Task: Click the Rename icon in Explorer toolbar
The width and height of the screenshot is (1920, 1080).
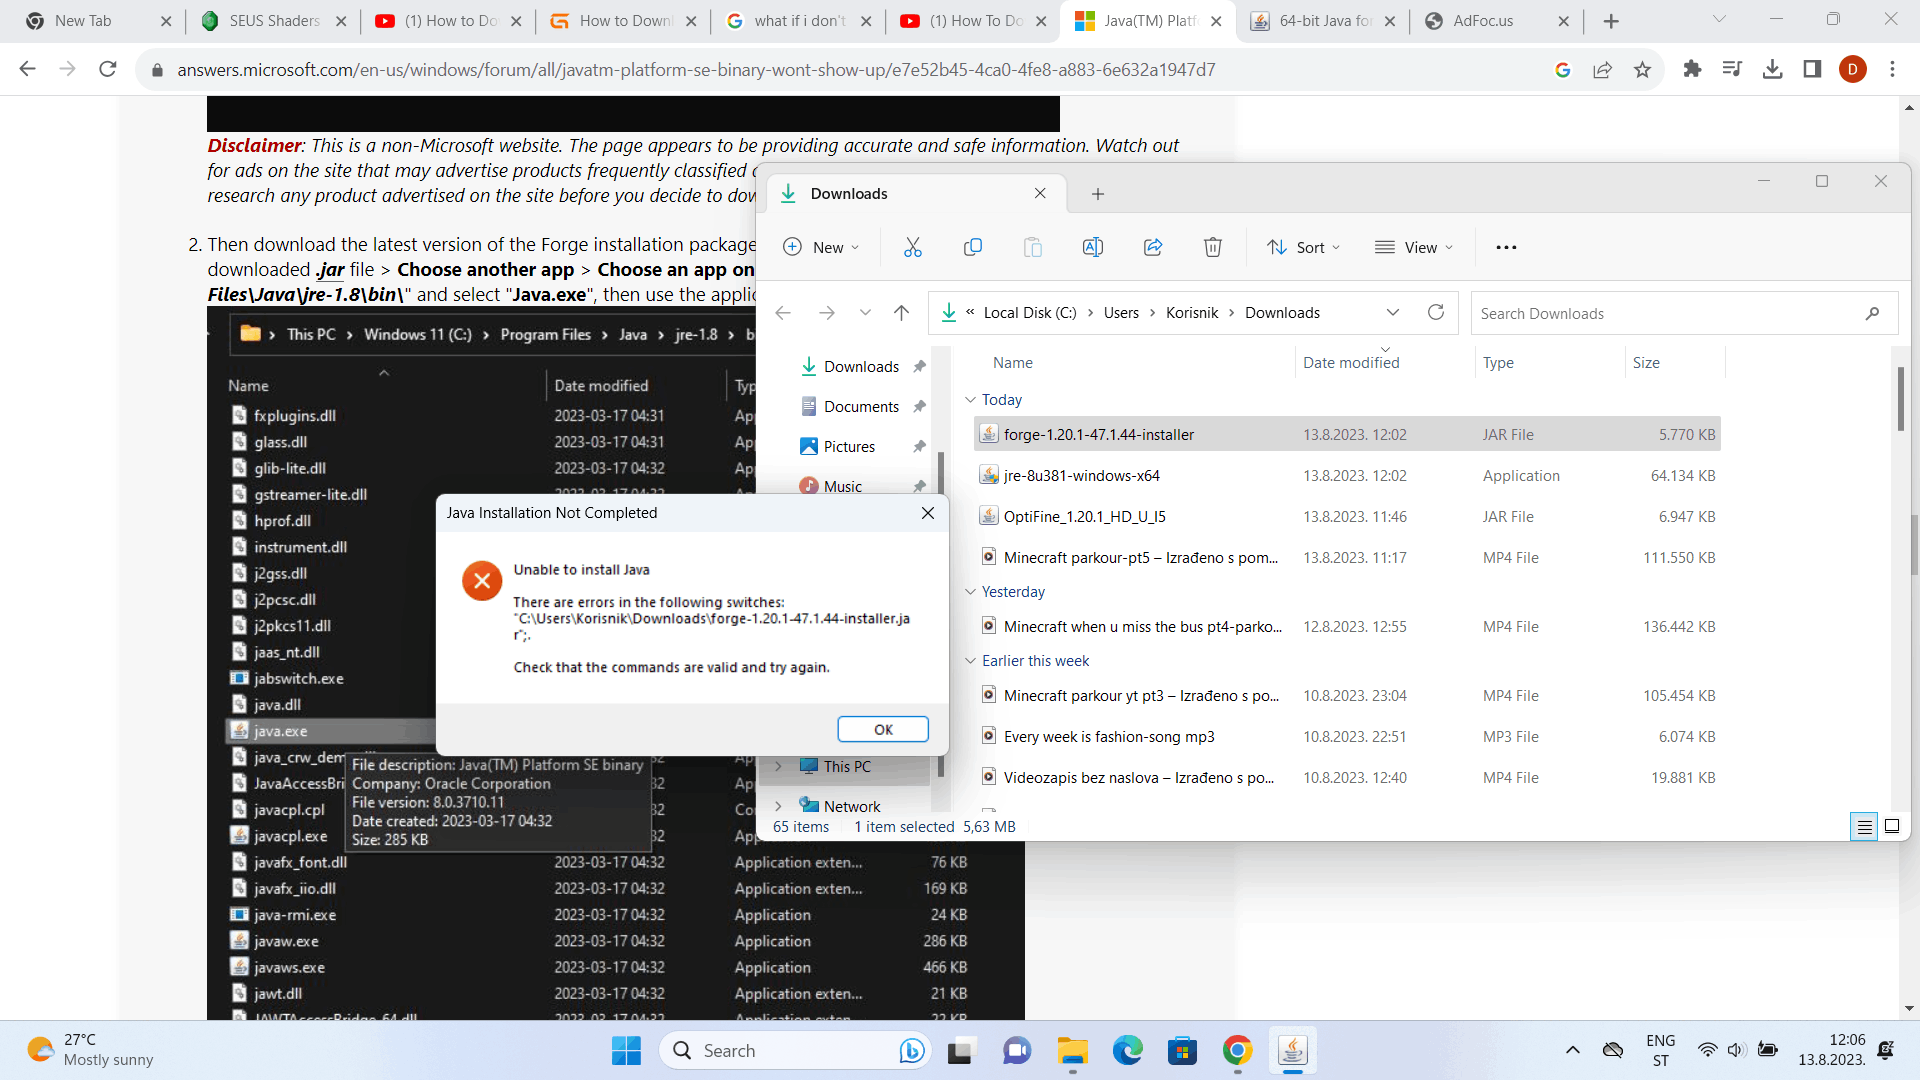Action: 1092,247
